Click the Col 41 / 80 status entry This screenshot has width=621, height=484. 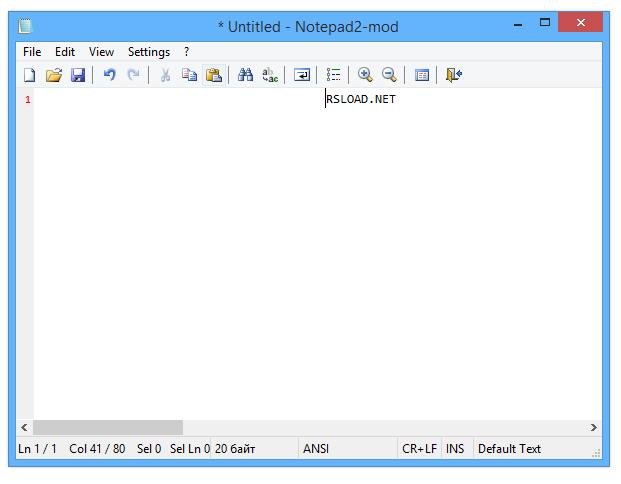pyautogui.click(x=97, y=449)
